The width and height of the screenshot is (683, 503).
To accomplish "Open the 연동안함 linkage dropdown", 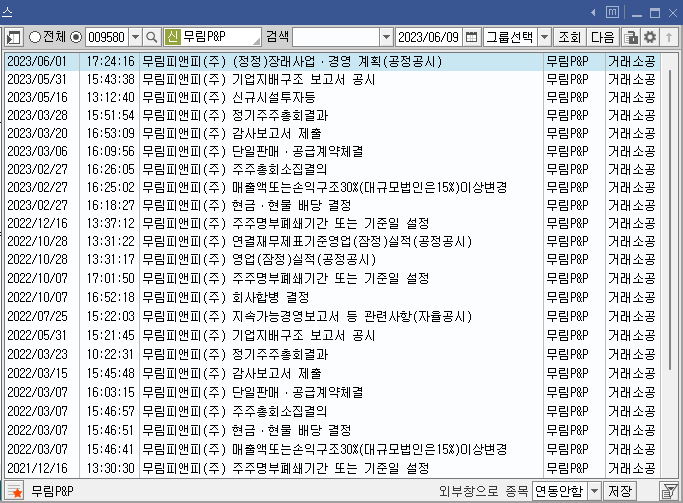I will pos(594,491).
